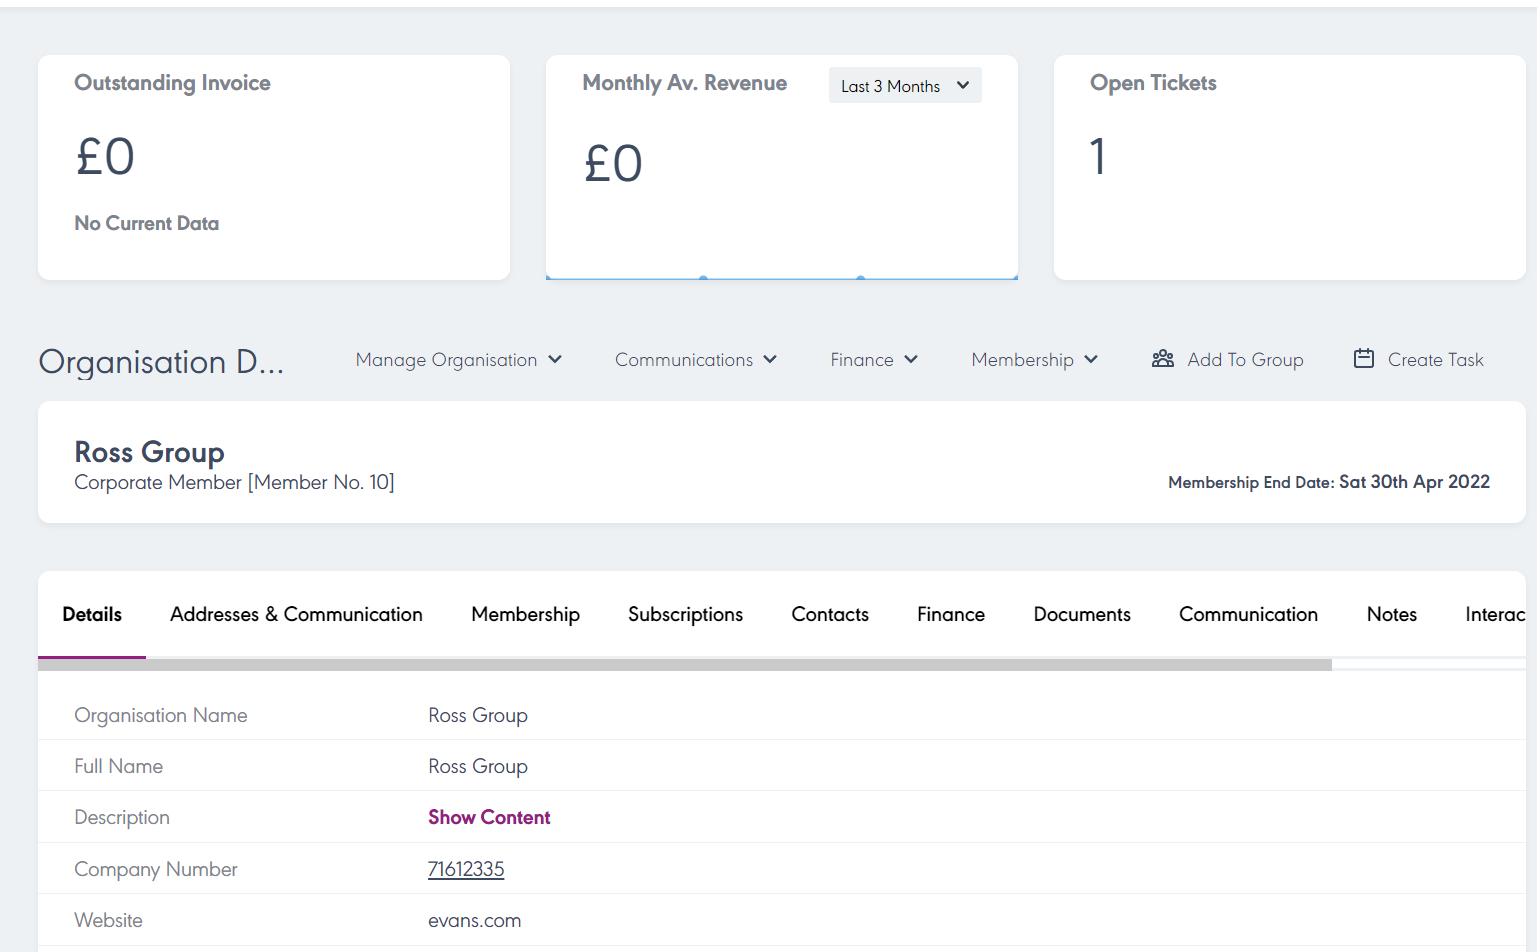1537x952 pixels.
Task: Open the Last 3 Months dropdown
Action: pyautogui.click(x=905, y=86)
